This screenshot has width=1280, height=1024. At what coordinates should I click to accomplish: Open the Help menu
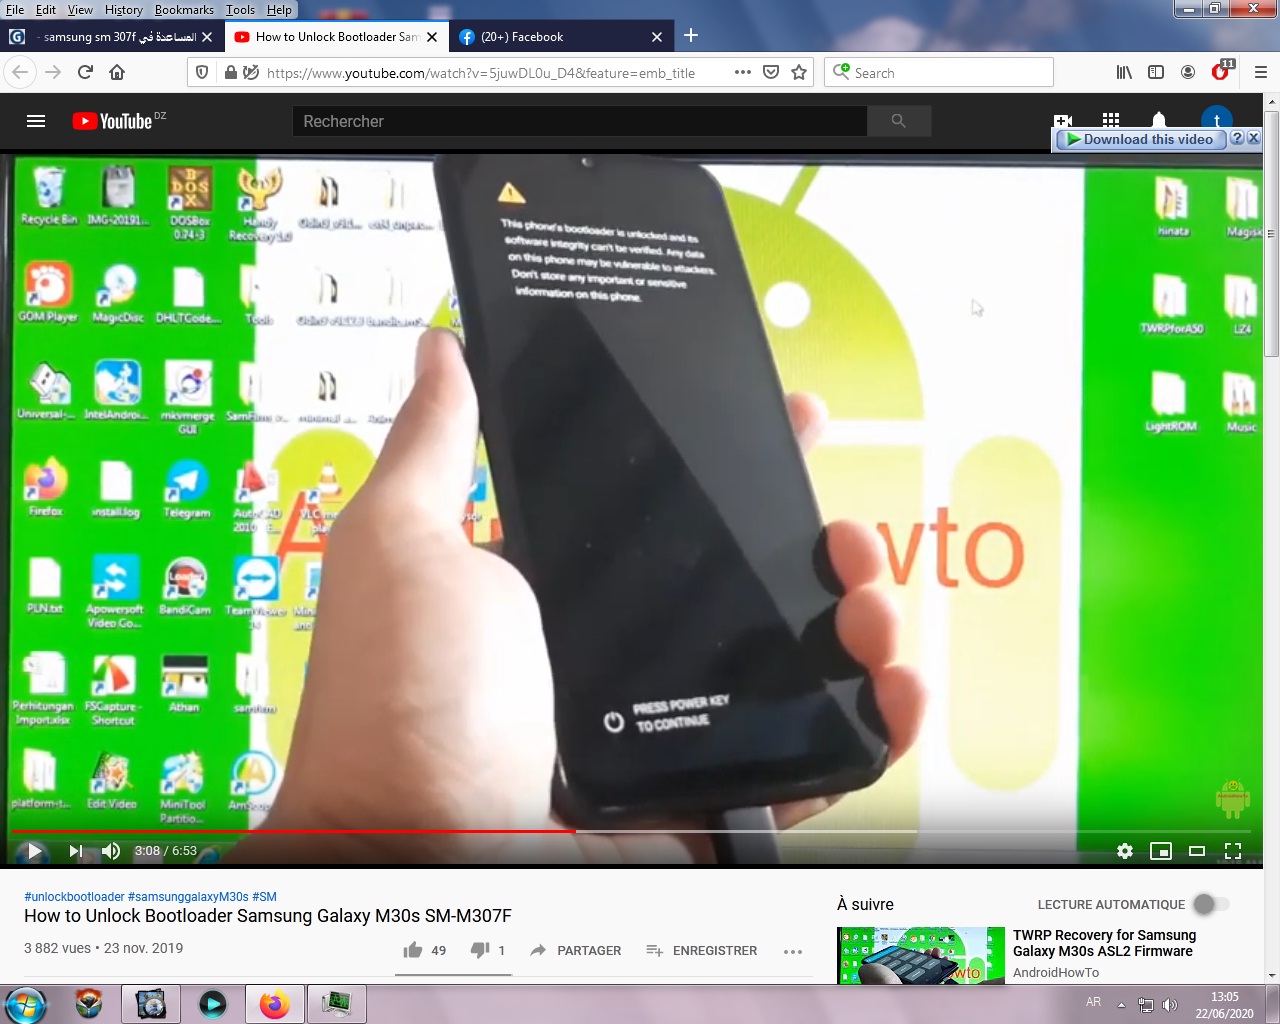pos(279,10)
